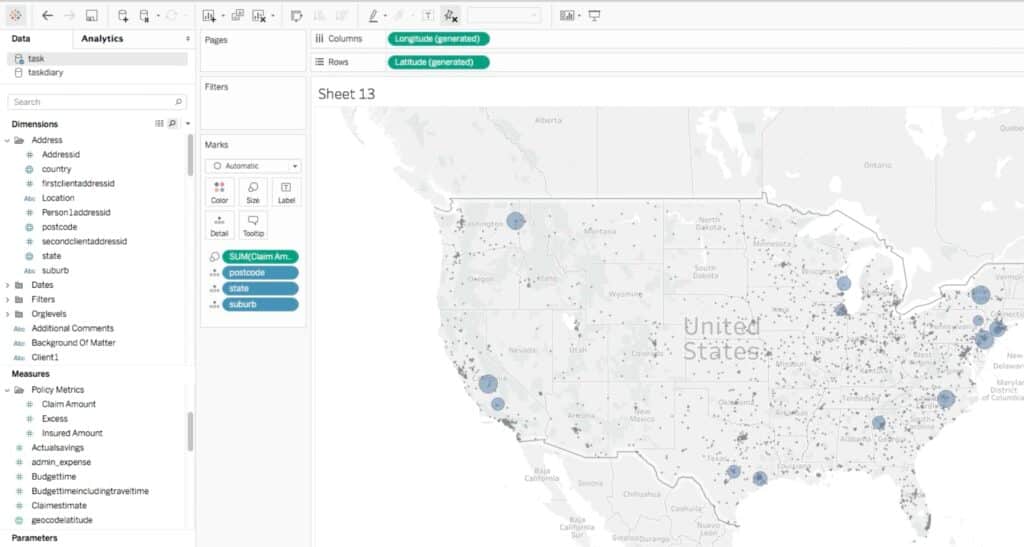
Task: Click the Back arrow in the toolbar
Action: click(48, 16)
